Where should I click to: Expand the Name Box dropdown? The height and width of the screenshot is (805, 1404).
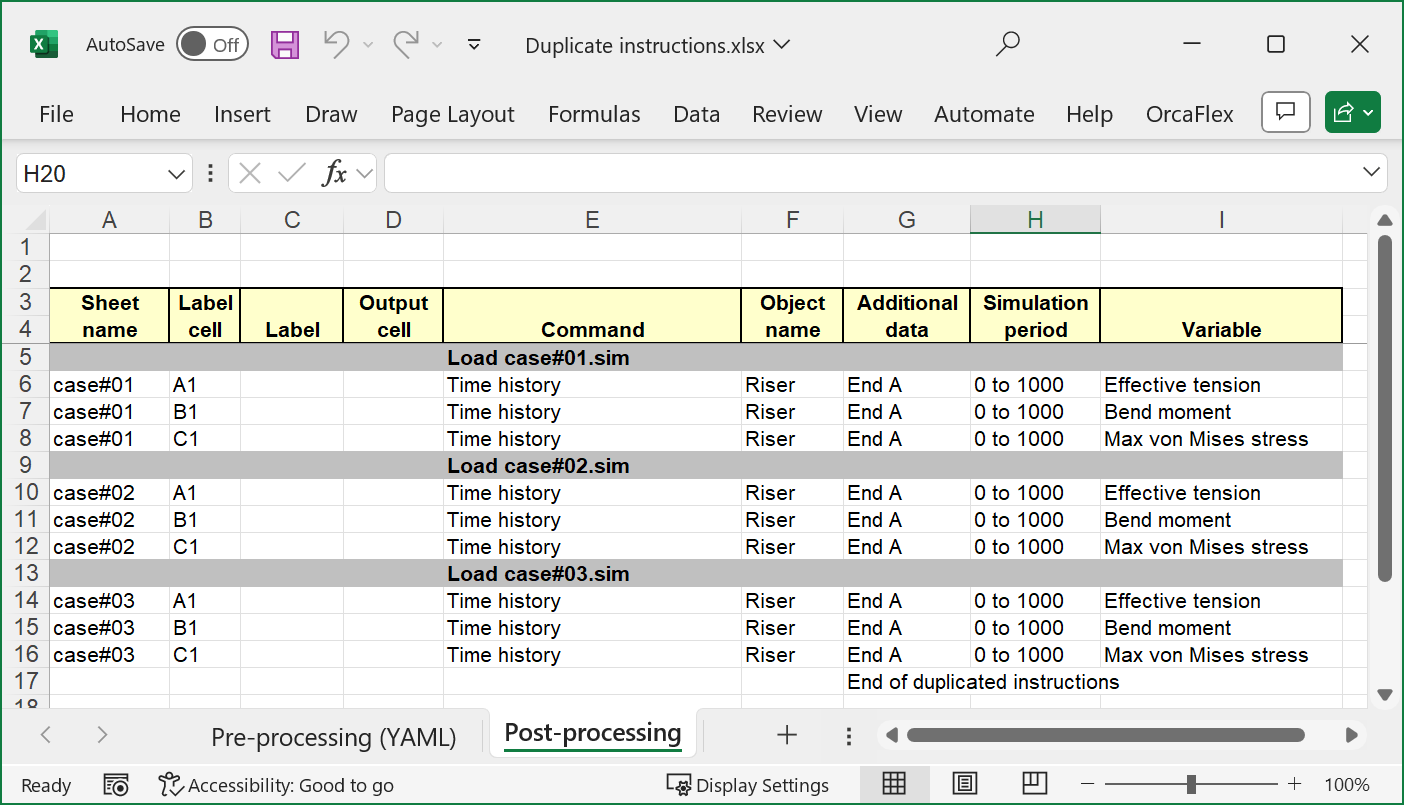tap(177, 174)
